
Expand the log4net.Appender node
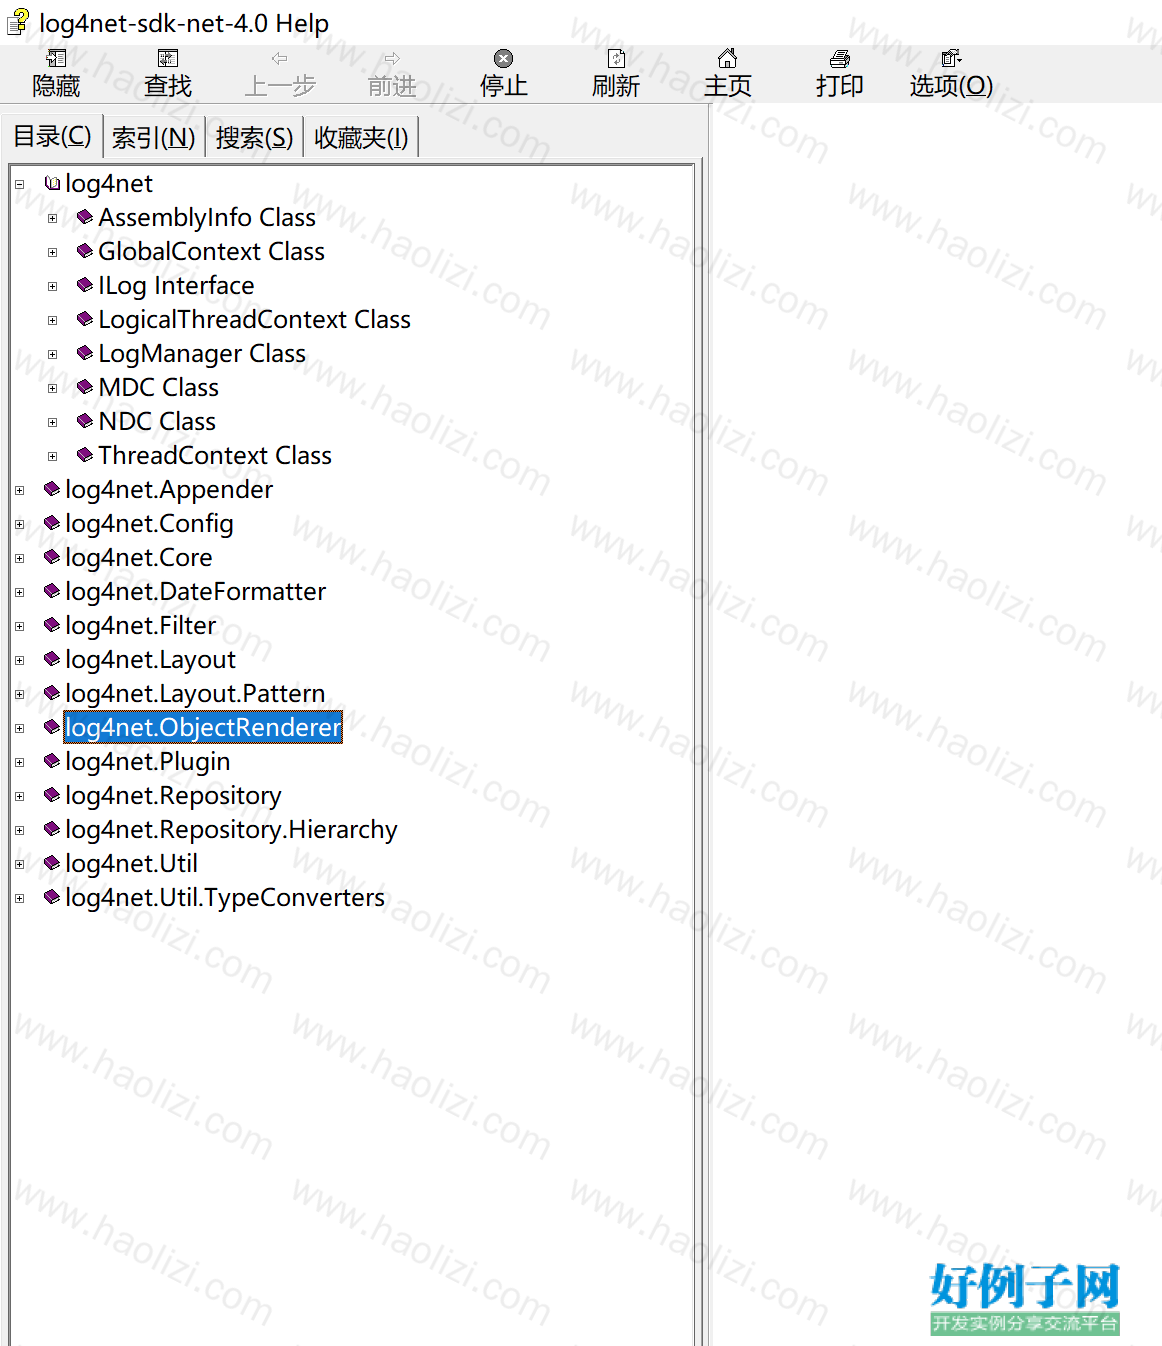click(19, 490)
